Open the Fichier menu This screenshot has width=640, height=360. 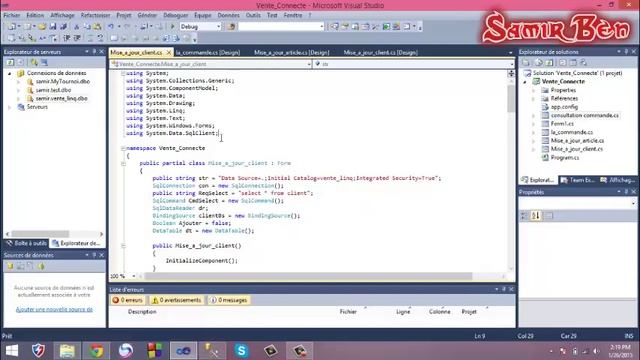[x=11, y=15]
